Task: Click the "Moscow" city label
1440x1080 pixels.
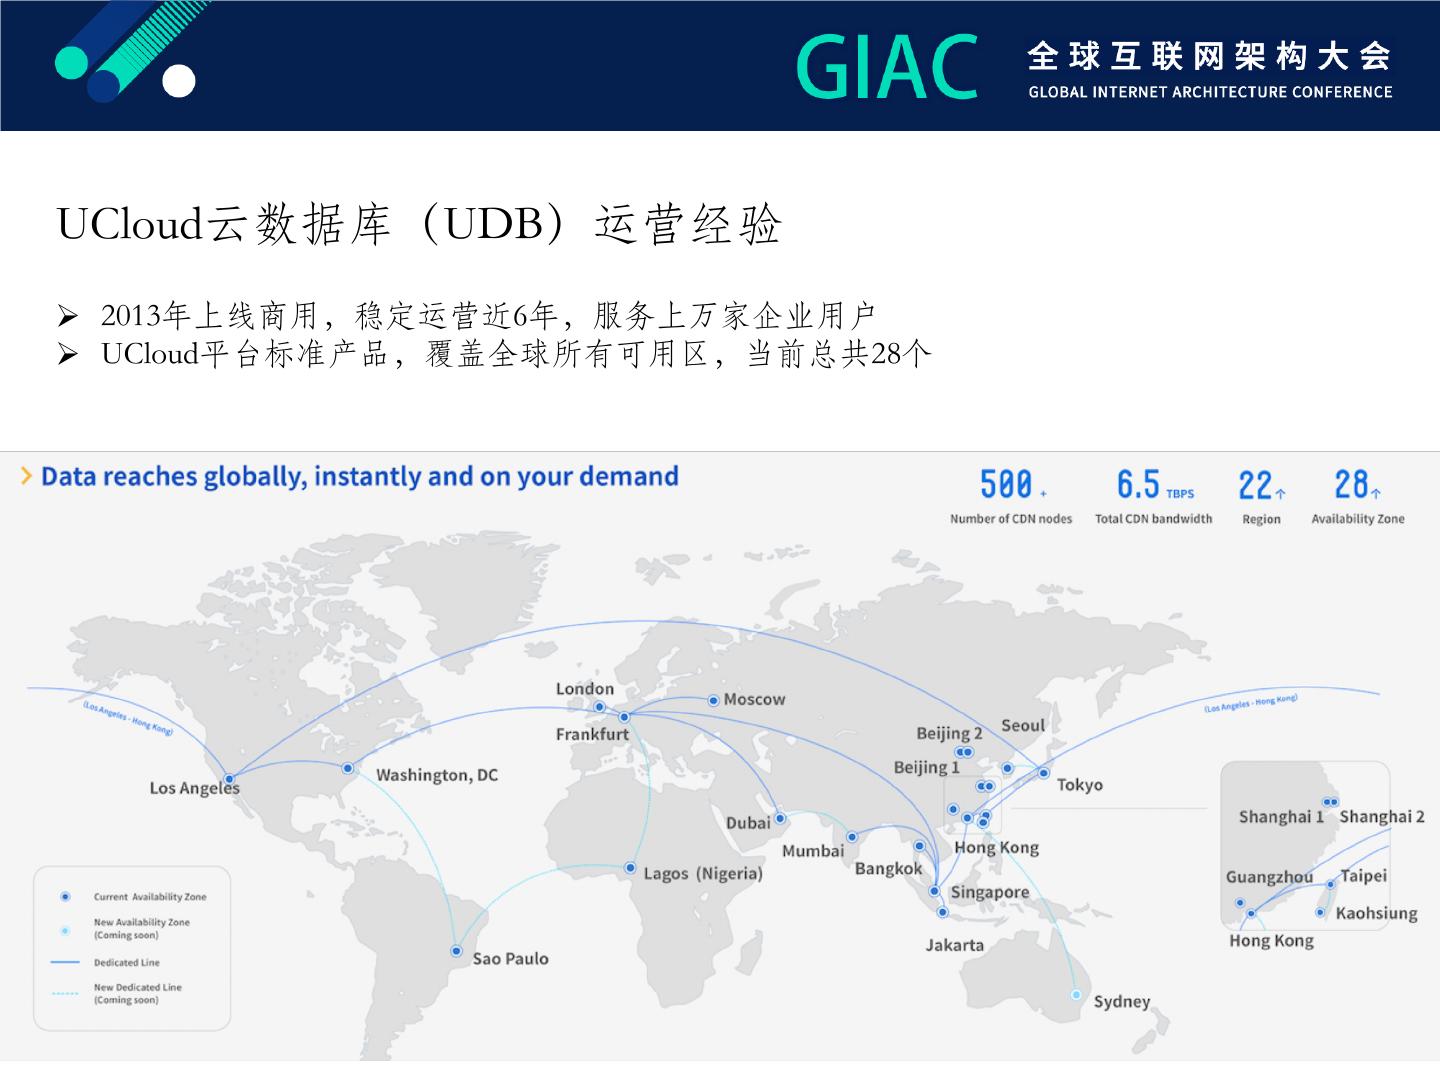Action: click(x=754, y=700)
